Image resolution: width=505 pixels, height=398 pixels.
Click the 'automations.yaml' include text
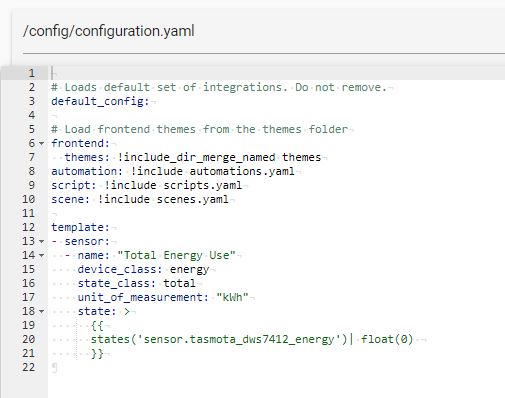click(x=242, y=171)
